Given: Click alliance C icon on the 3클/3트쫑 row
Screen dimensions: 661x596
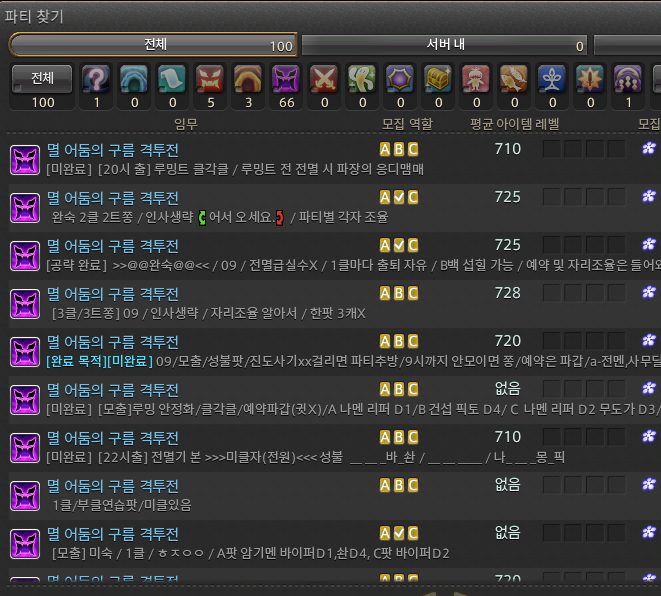Looking at the screenshot, I should click(413, 293).
